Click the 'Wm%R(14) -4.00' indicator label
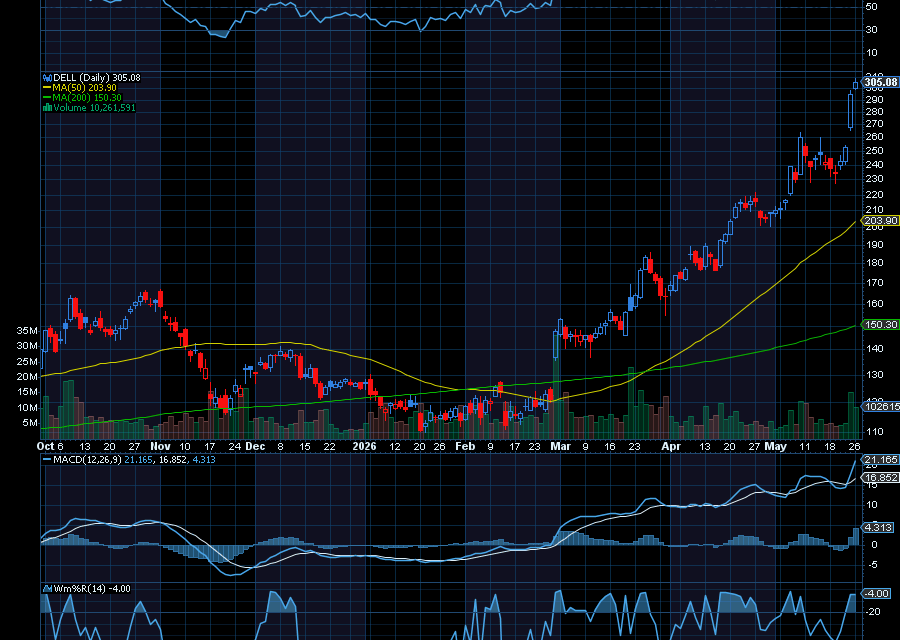900x640 pixels. [x=92, y=588]
